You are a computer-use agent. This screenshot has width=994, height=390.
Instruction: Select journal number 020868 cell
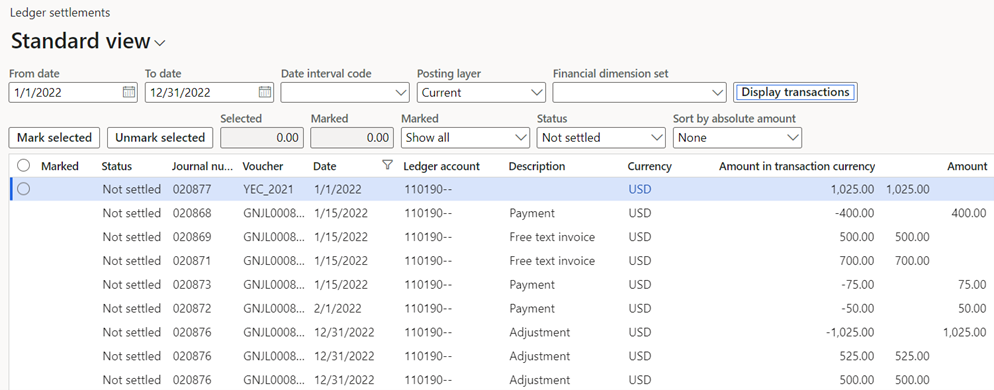[192, 213]
